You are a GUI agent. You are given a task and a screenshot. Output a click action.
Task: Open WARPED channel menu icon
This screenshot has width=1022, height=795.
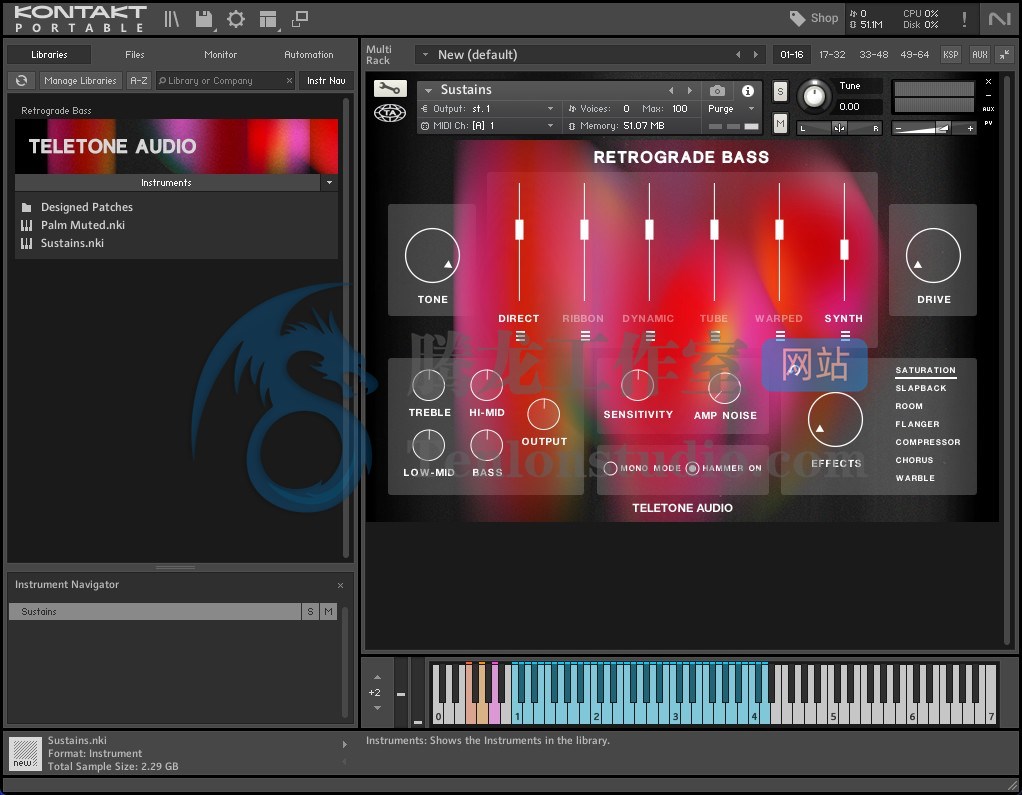(x=780, y=336)
